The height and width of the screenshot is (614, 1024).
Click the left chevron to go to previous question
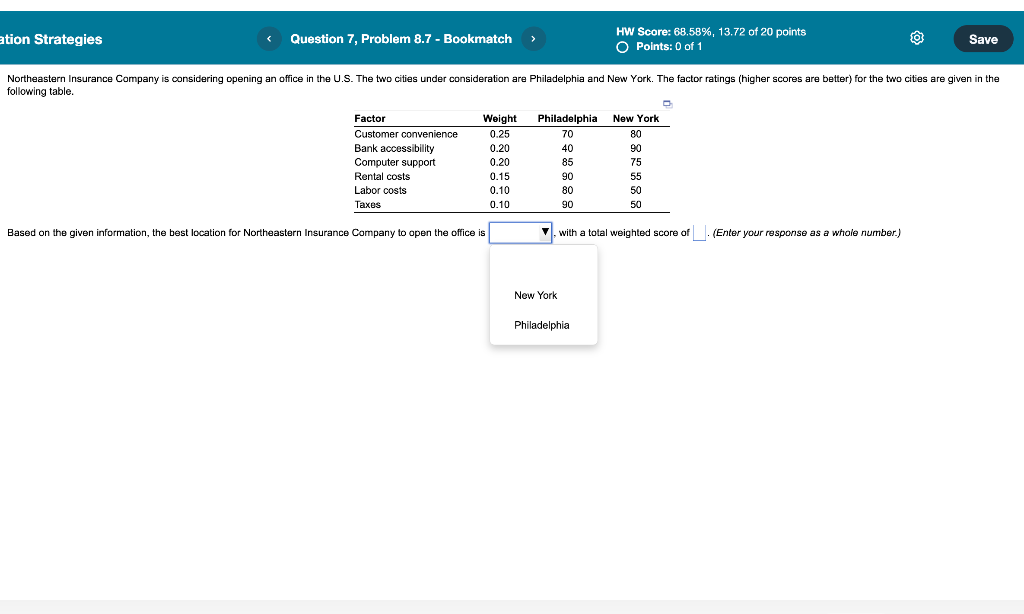pyautogui.click(x=268, y=39)
